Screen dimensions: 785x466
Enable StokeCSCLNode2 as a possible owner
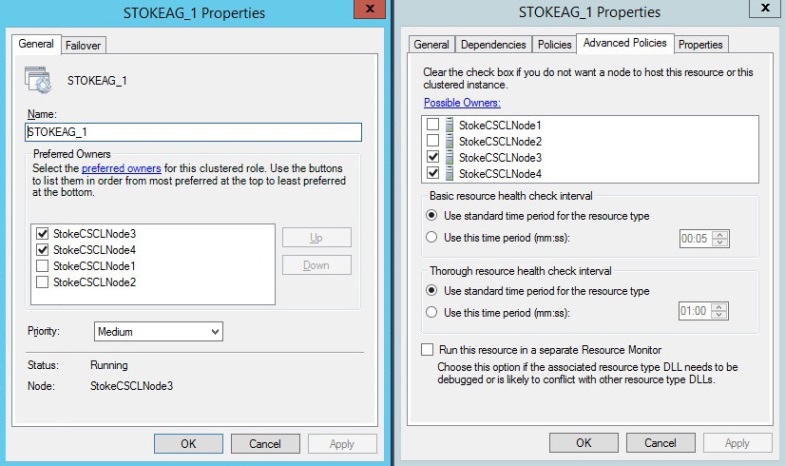click(432, 141)
